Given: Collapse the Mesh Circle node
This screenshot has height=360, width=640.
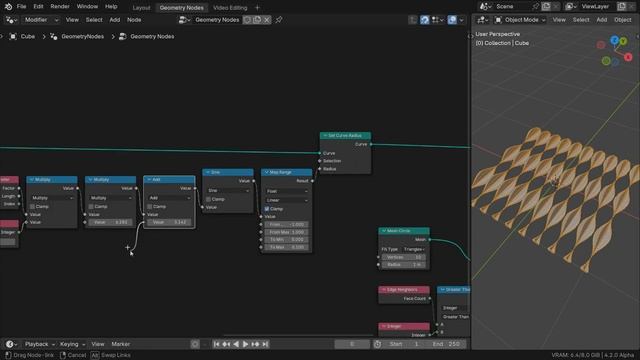Looking at the screenshot, I should [384, 231].
